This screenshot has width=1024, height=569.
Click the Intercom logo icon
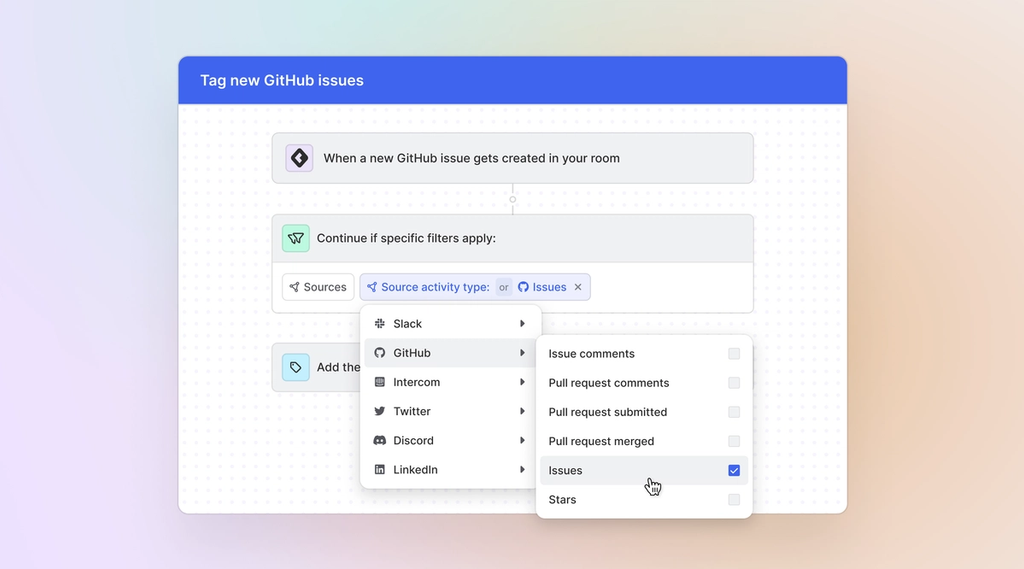click(x=379, y=382)
